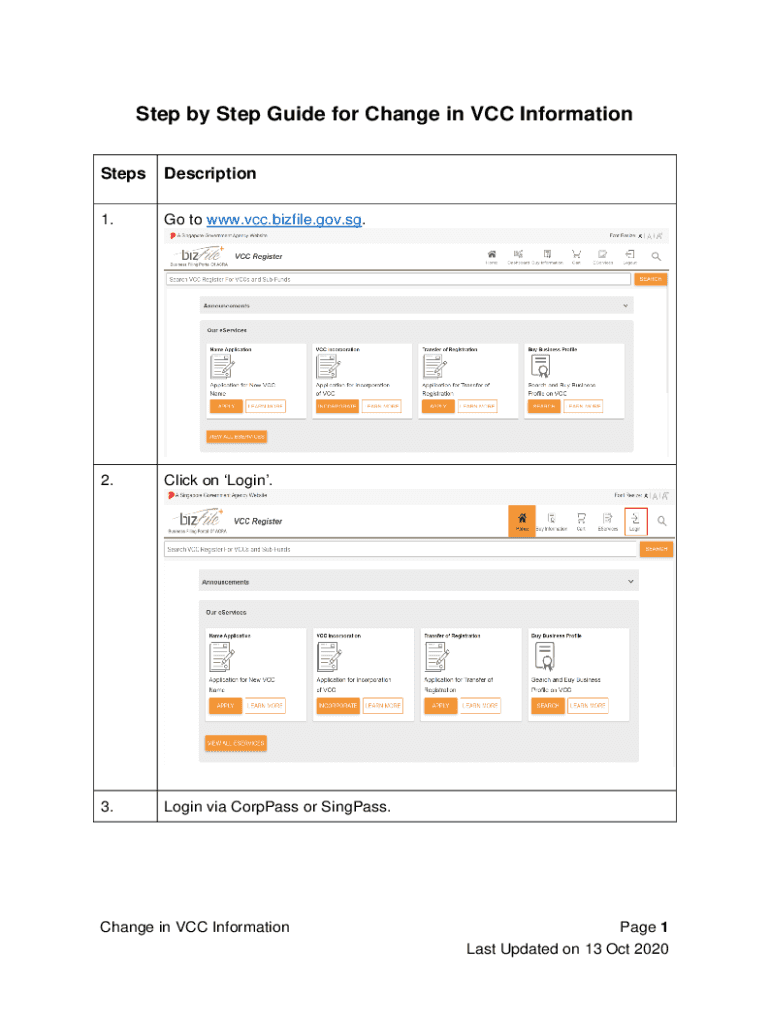The width and height of the screenshot is (770, 1024).
Task: Click Learn More under Name Application in step 2
Action: 265,706
